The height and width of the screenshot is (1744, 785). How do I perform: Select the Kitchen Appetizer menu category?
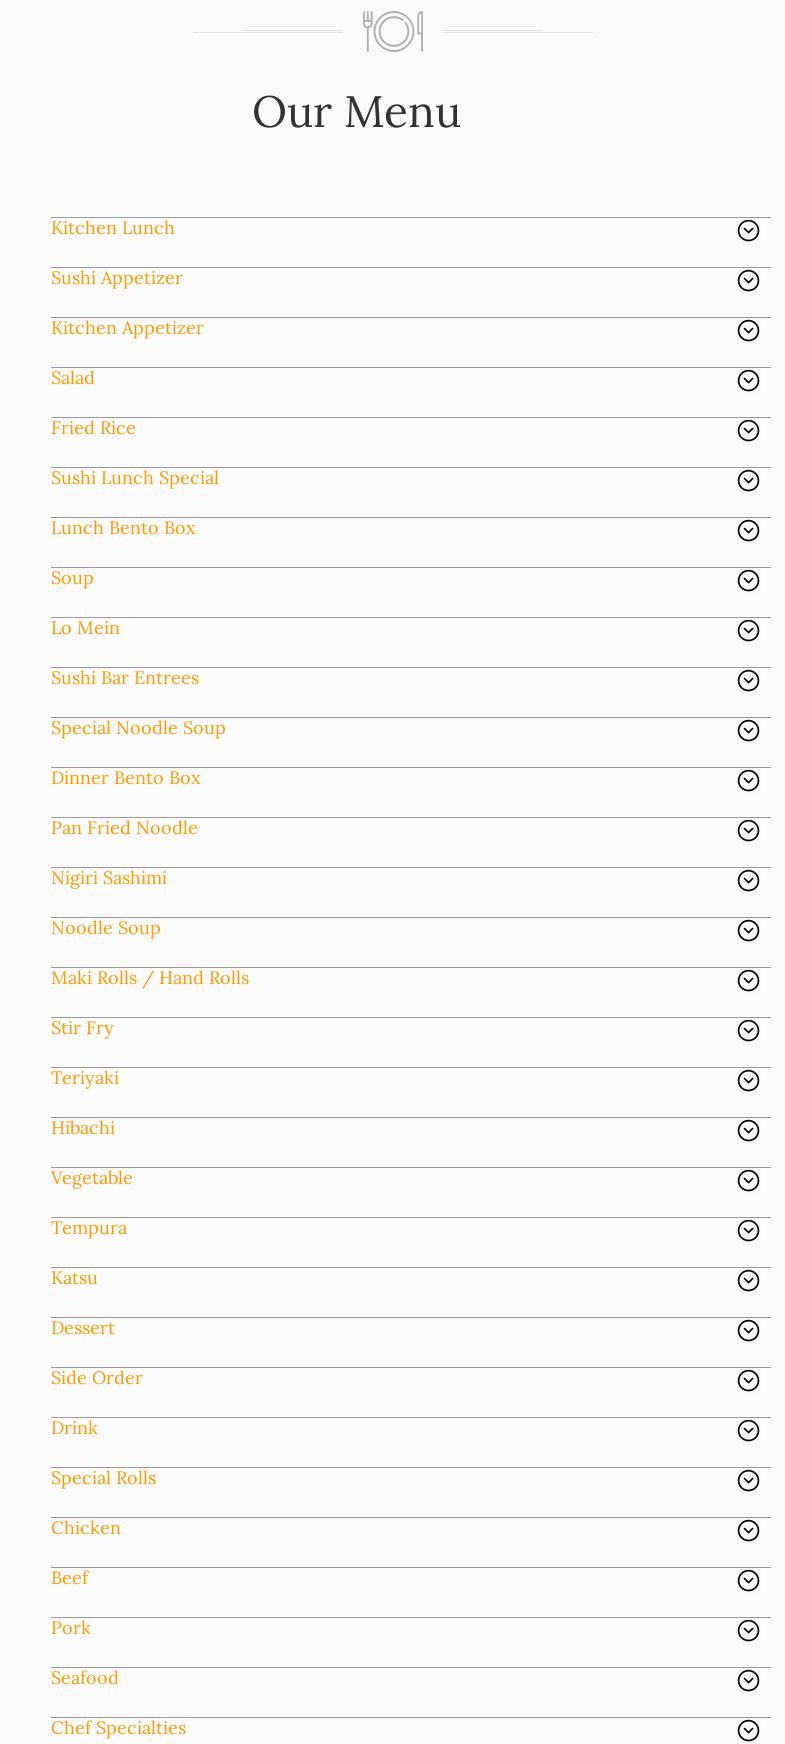pyautogui.click(x=127, y=328)
